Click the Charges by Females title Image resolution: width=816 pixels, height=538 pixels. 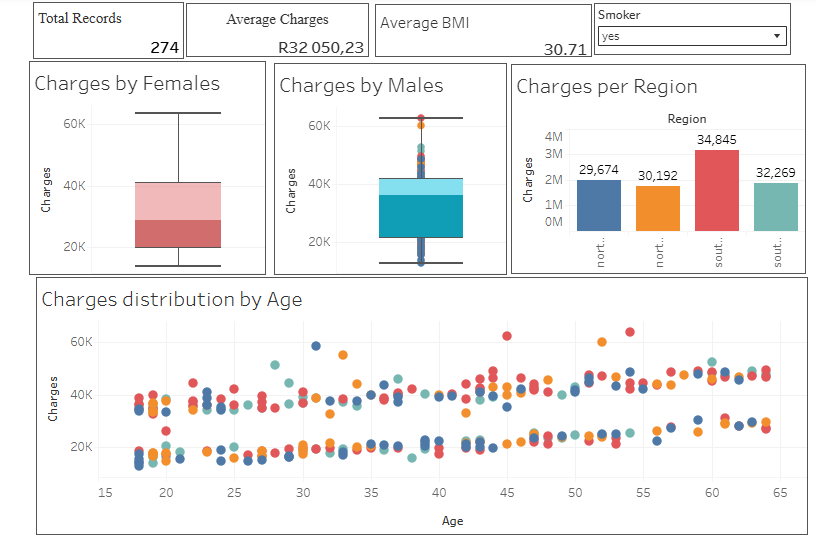coord(127,84)
